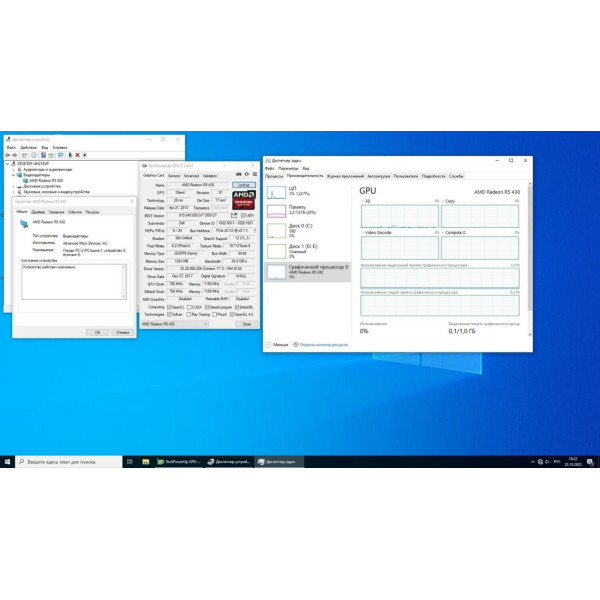
Task: Click the Task Manager vertical scrollbar
Action: tap(530, 259)
